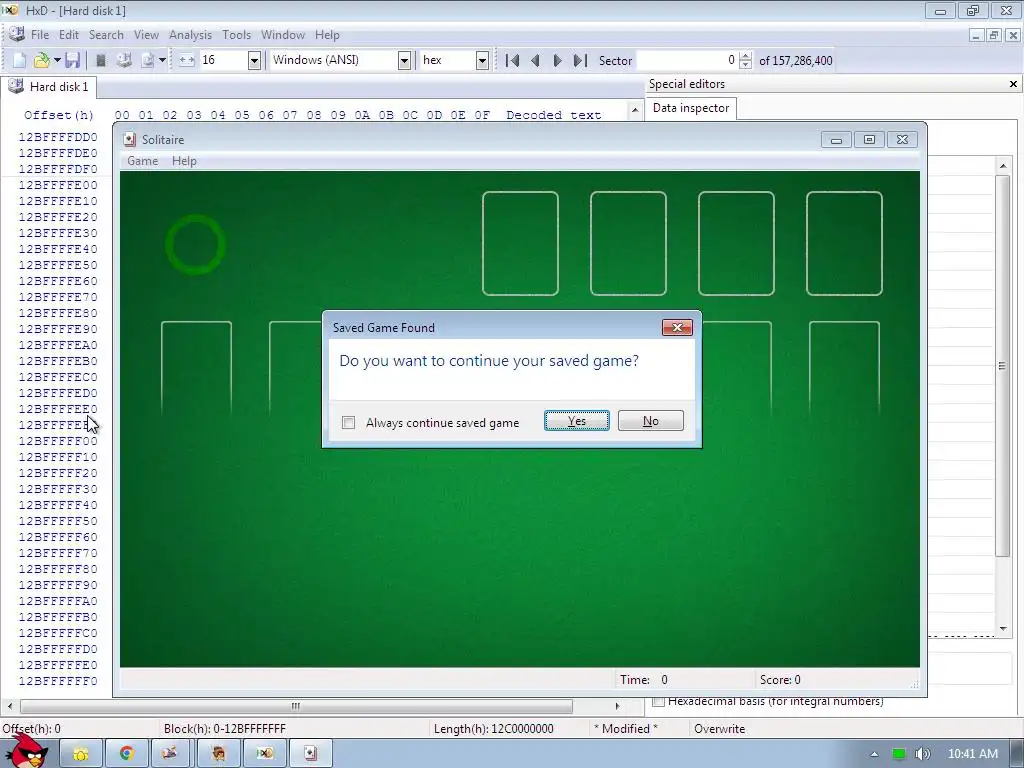Viewport: 1024px width, 768px height.
Task: Click the Open disk image icon in HxD toolbar
Action: coord(148,60)
